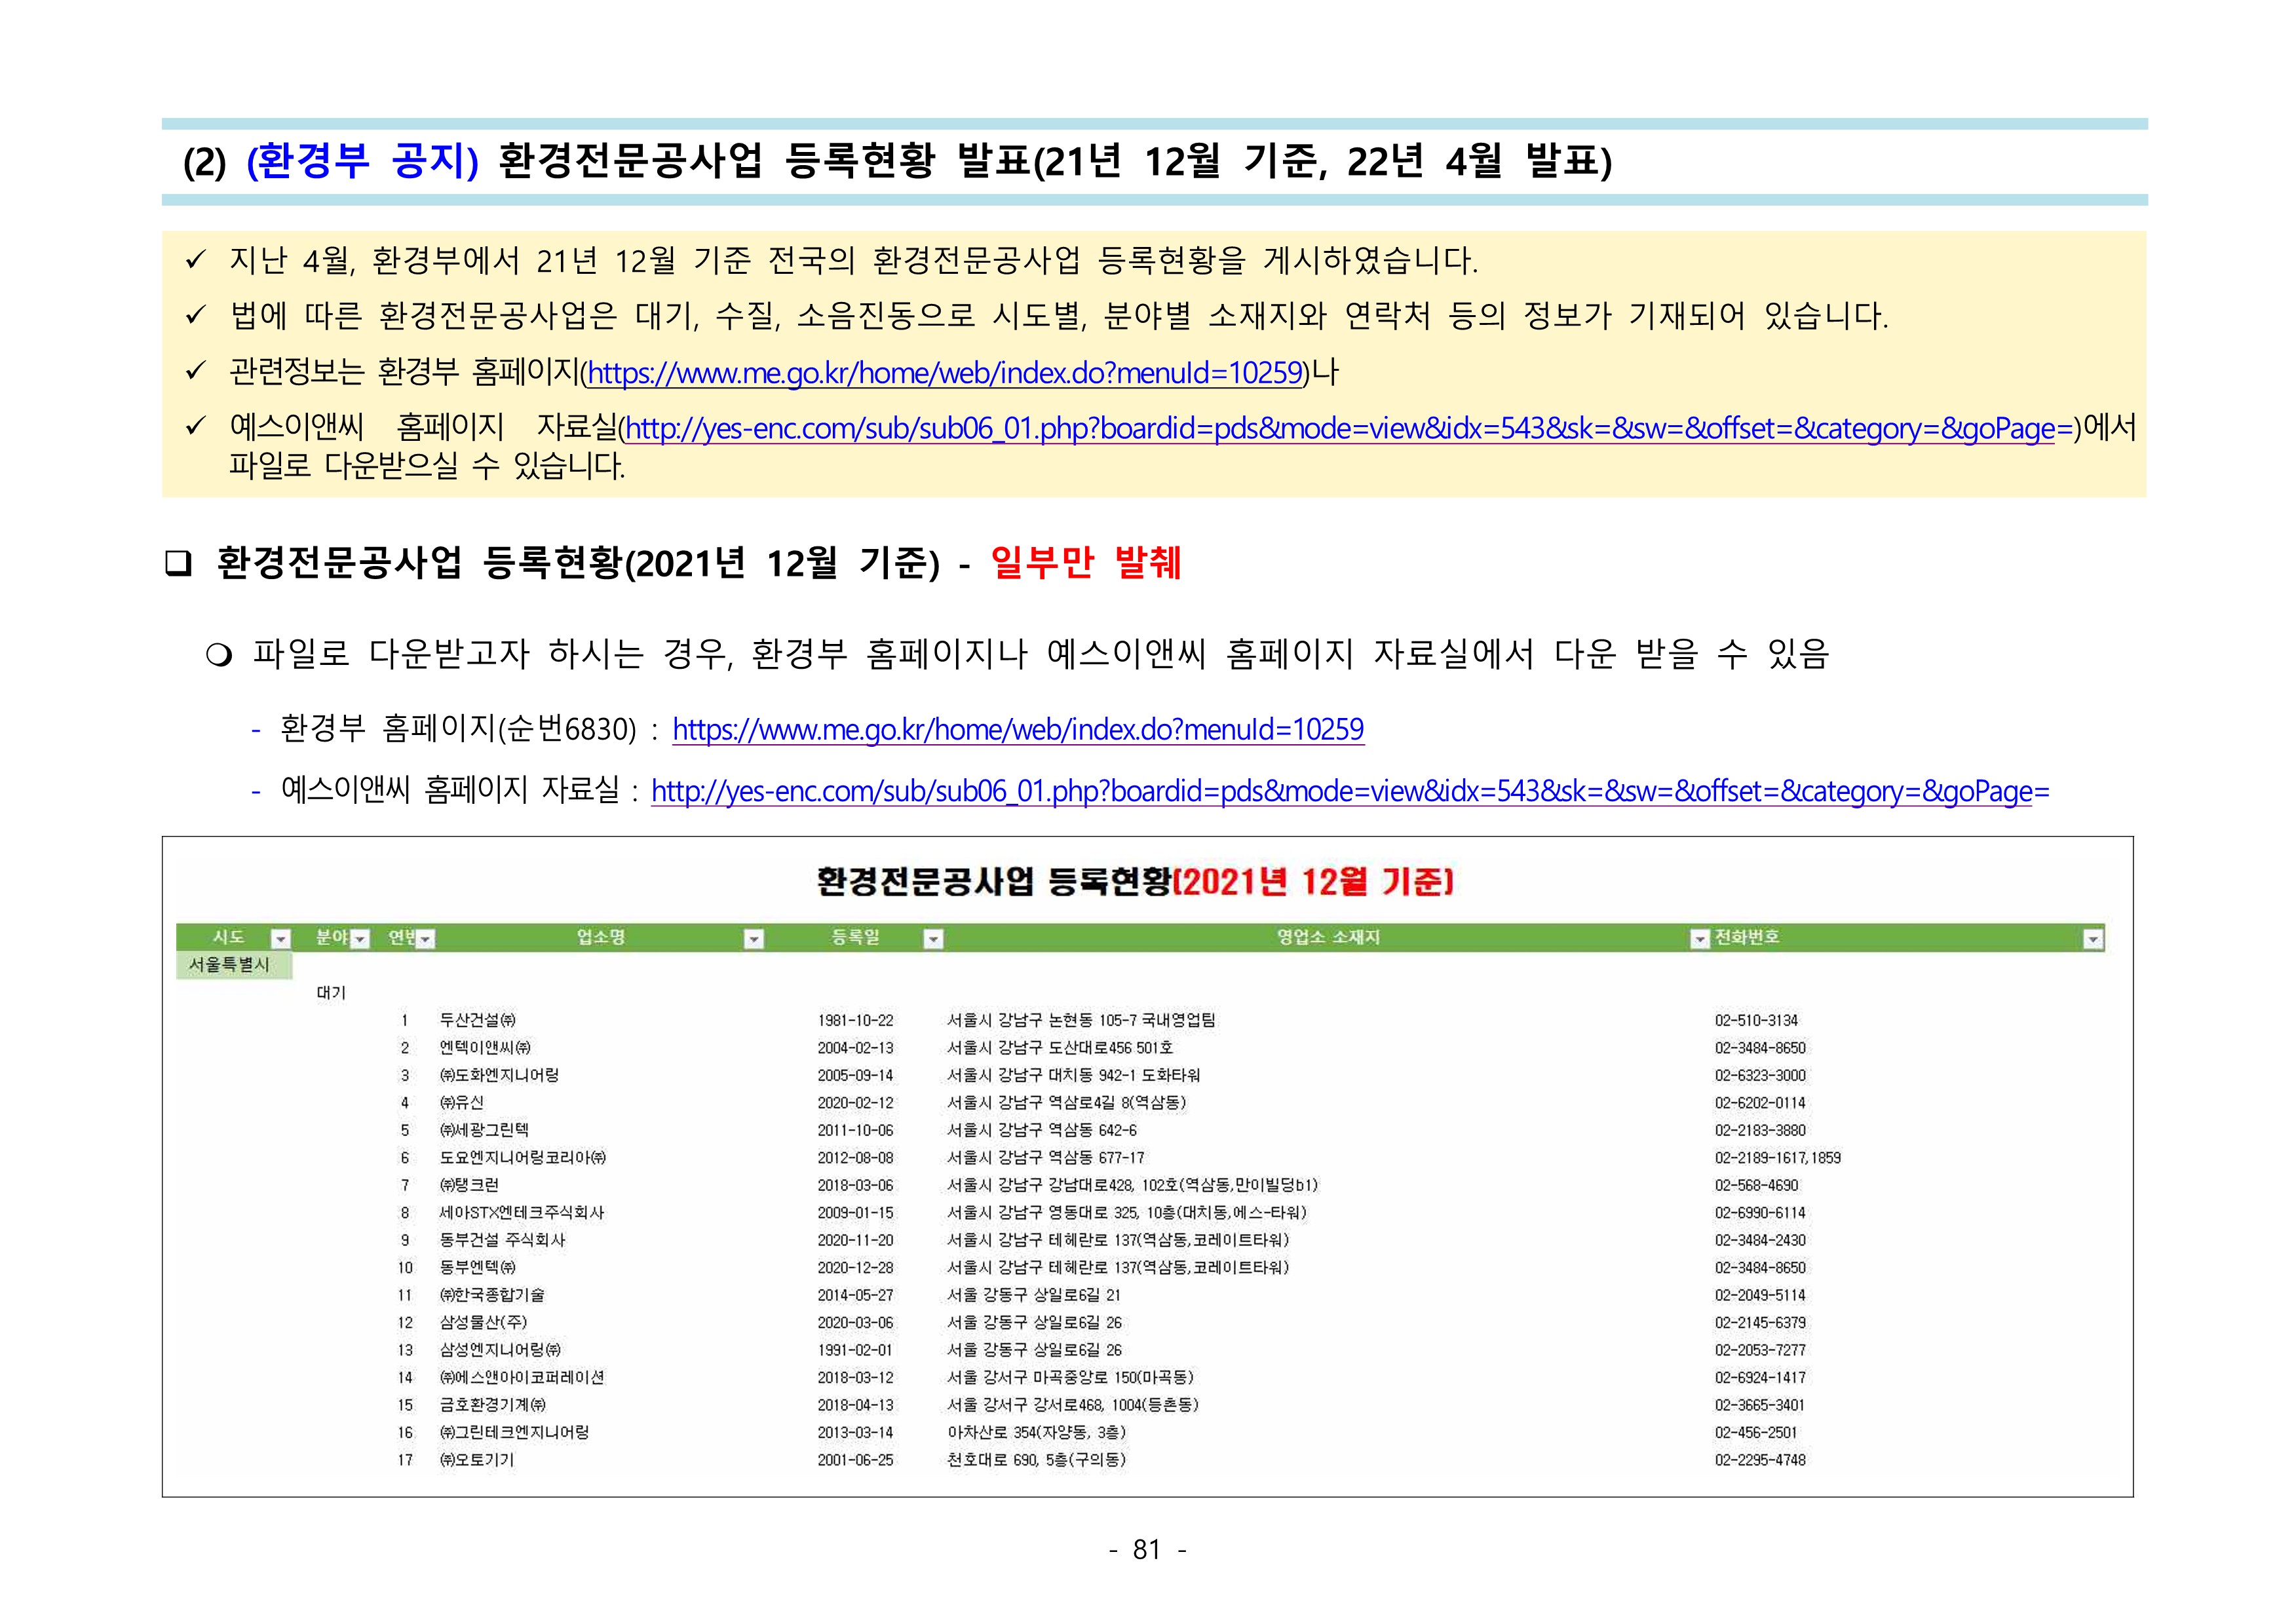Select the phone number 02-6323-3000
This screenshot has width=2296, height=1624.
[1760, 1076]
